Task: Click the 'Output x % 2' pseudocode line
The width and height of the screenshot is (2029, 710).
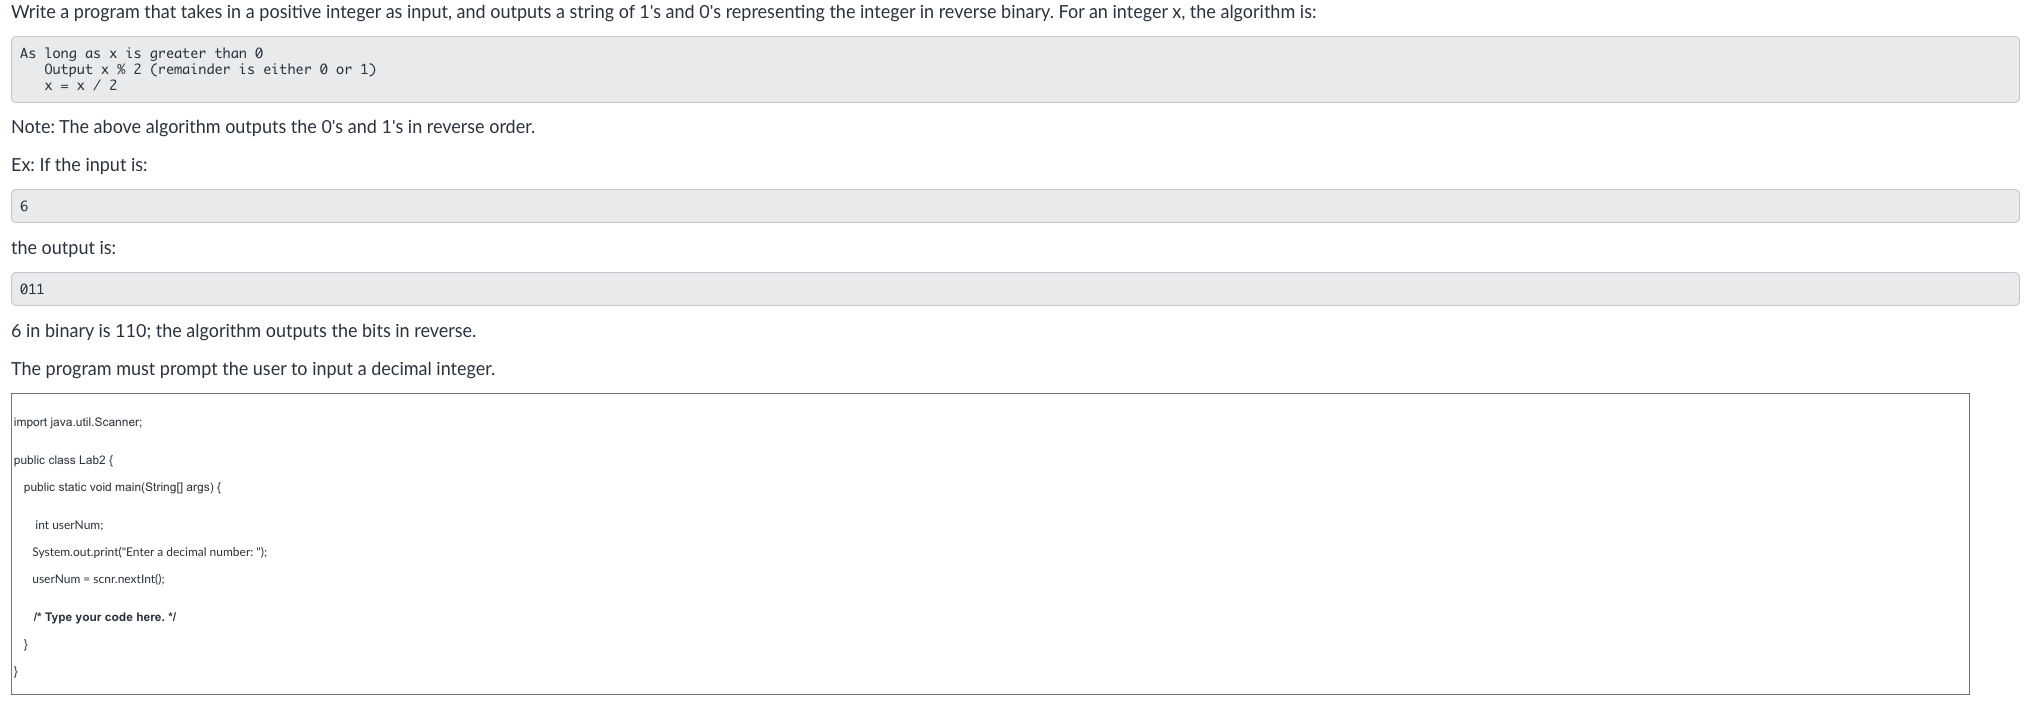Action: [210, 69]
